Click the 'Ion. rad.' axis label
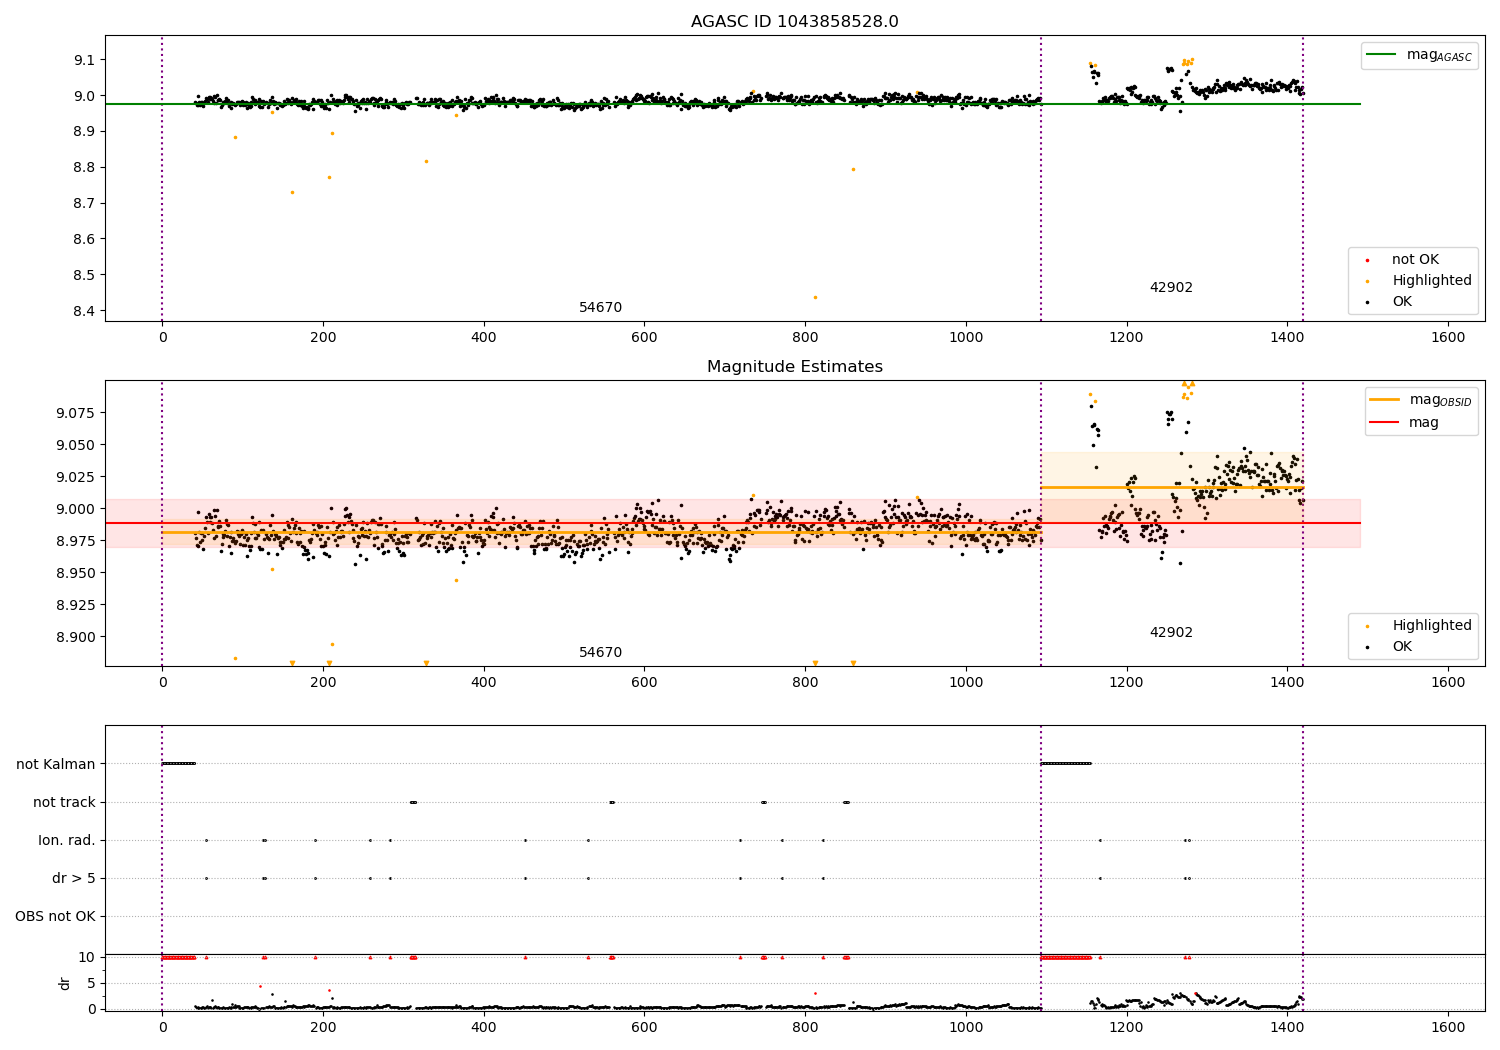 tap(67, 841)
